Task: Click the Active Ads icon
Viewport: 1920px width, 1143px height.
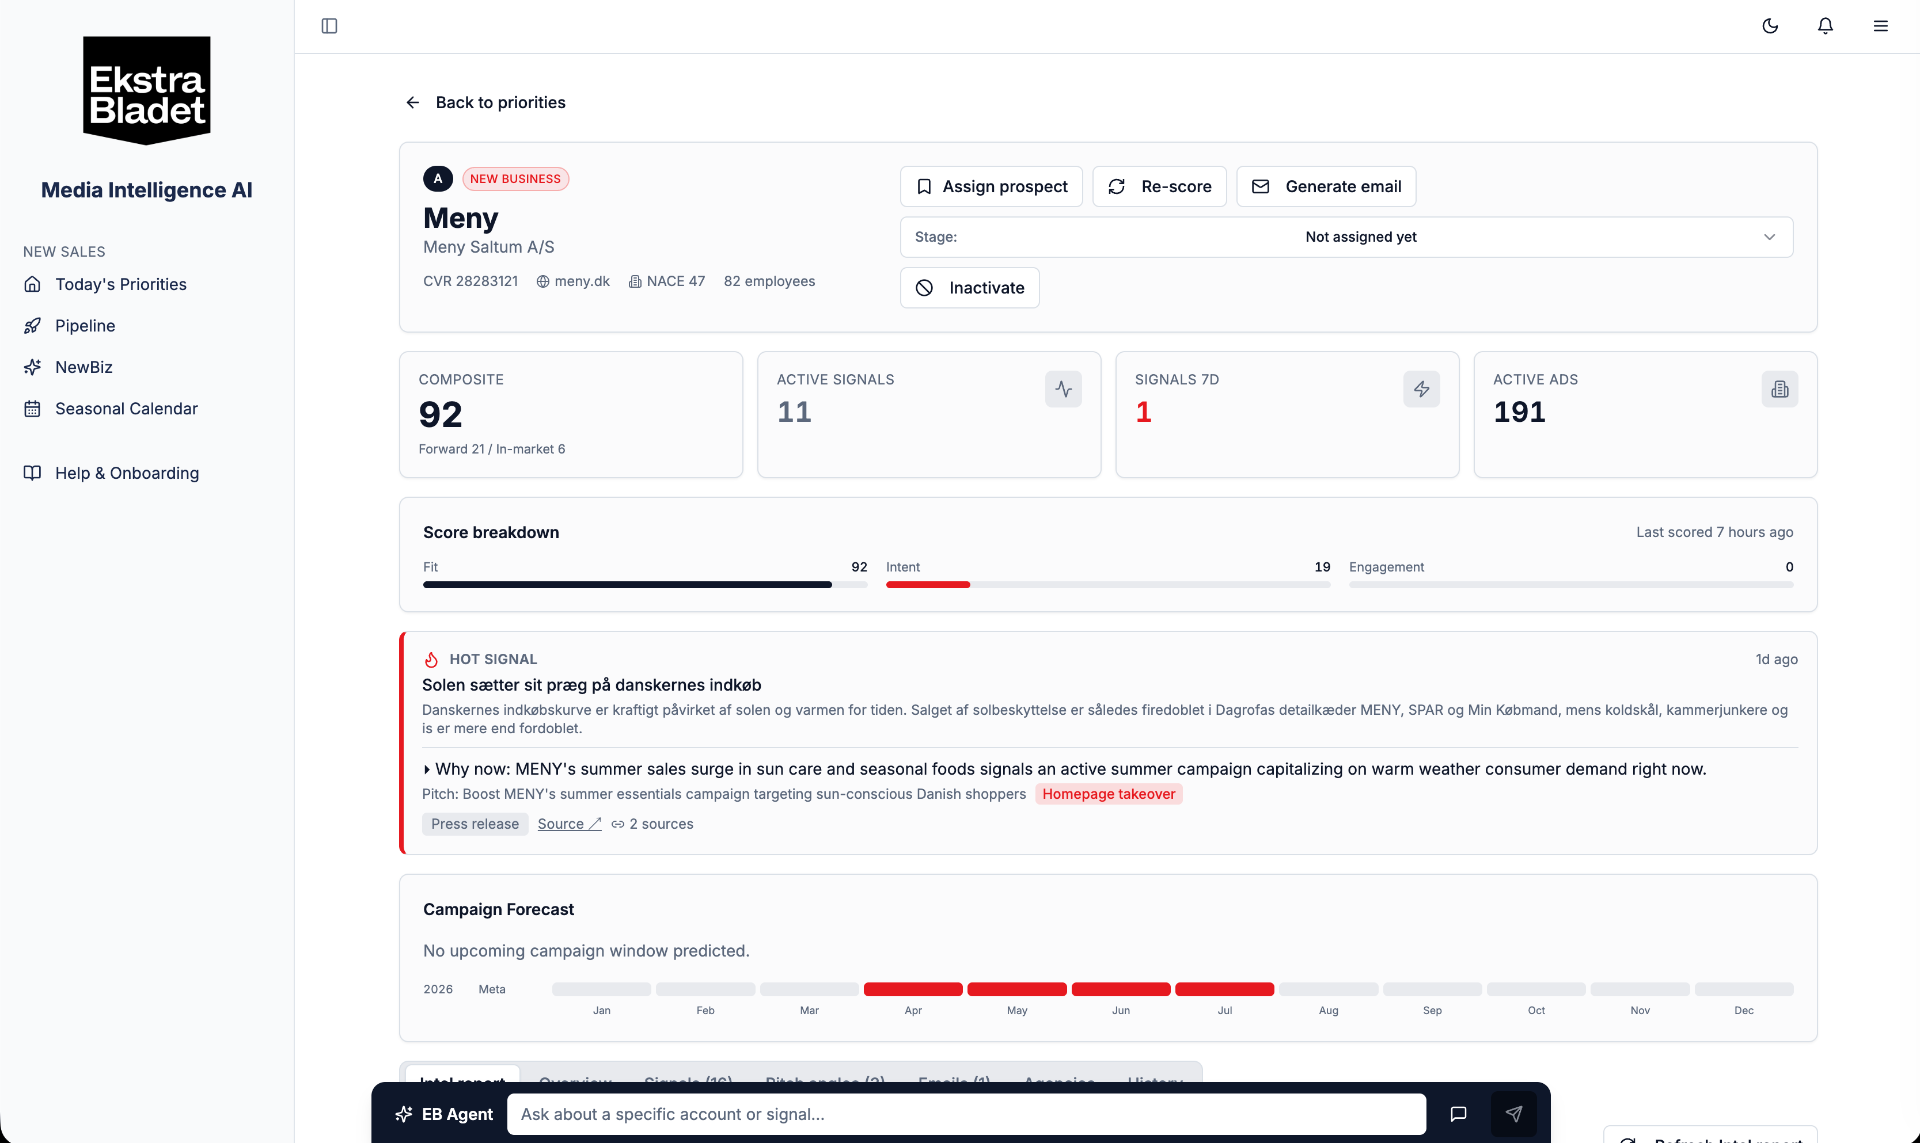Action: click(1779, 390)
